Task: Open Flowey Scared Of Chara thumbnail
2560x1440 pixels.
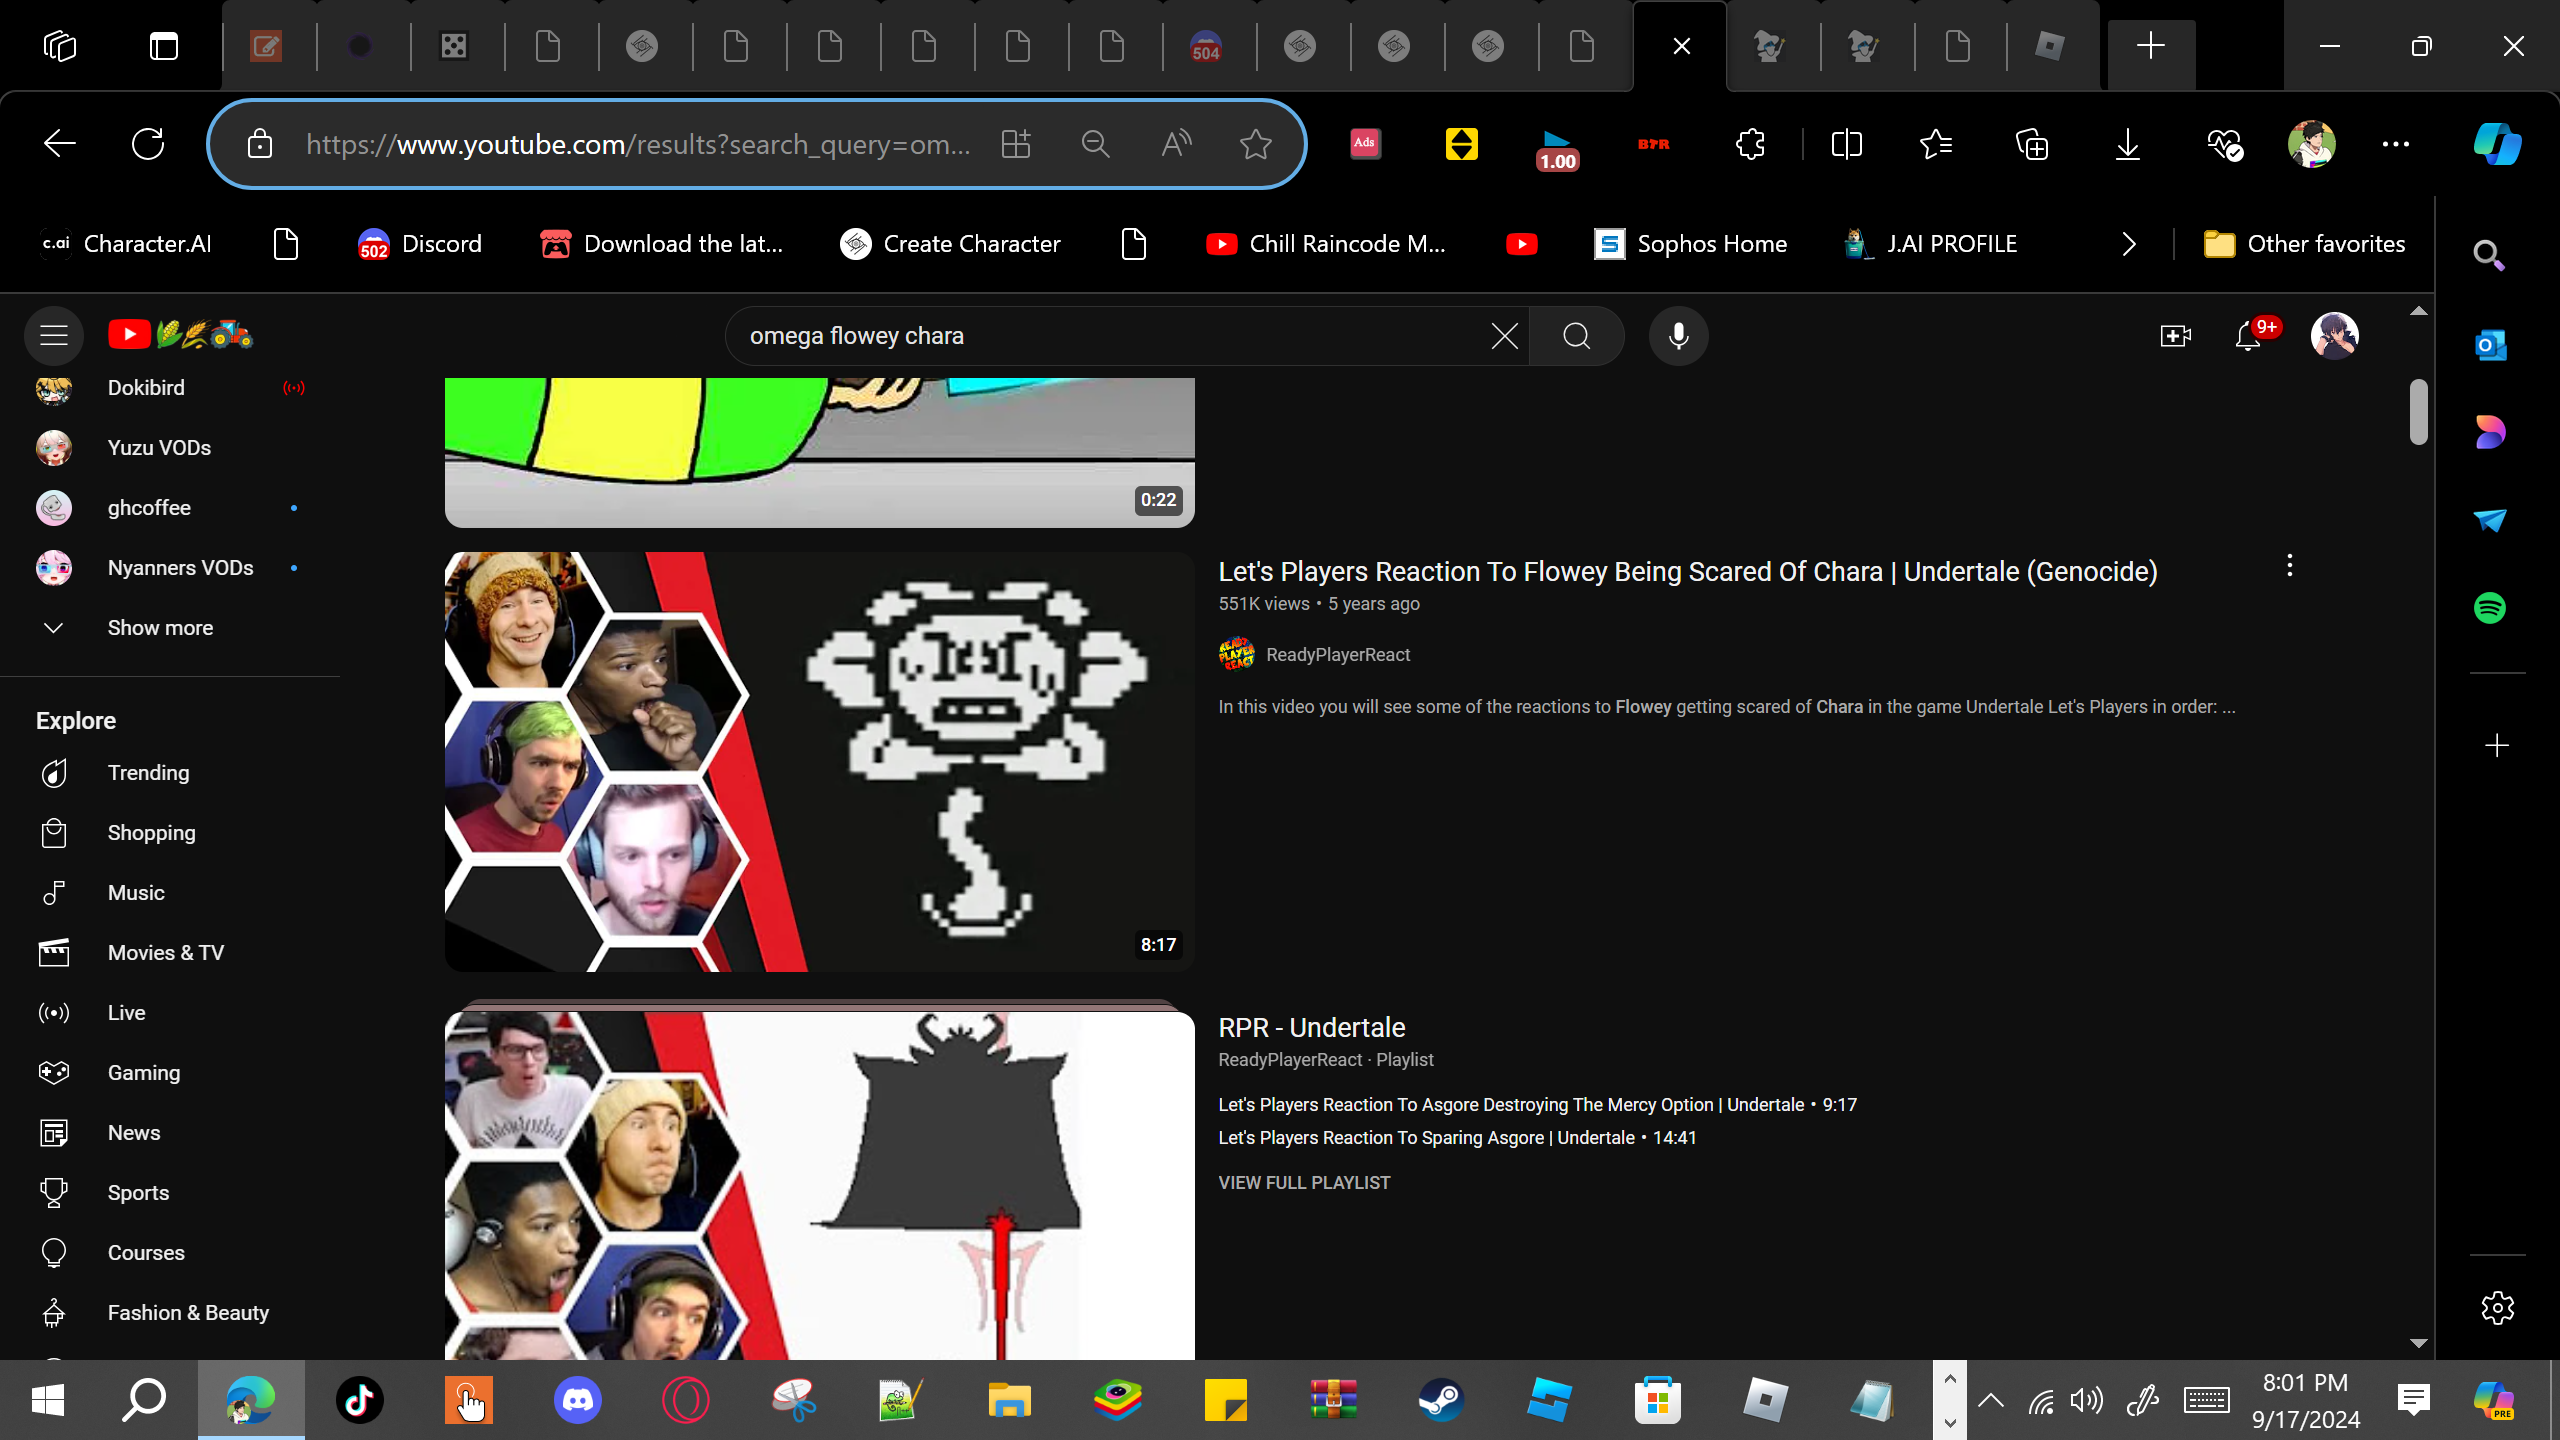Action: click(819, 761)
